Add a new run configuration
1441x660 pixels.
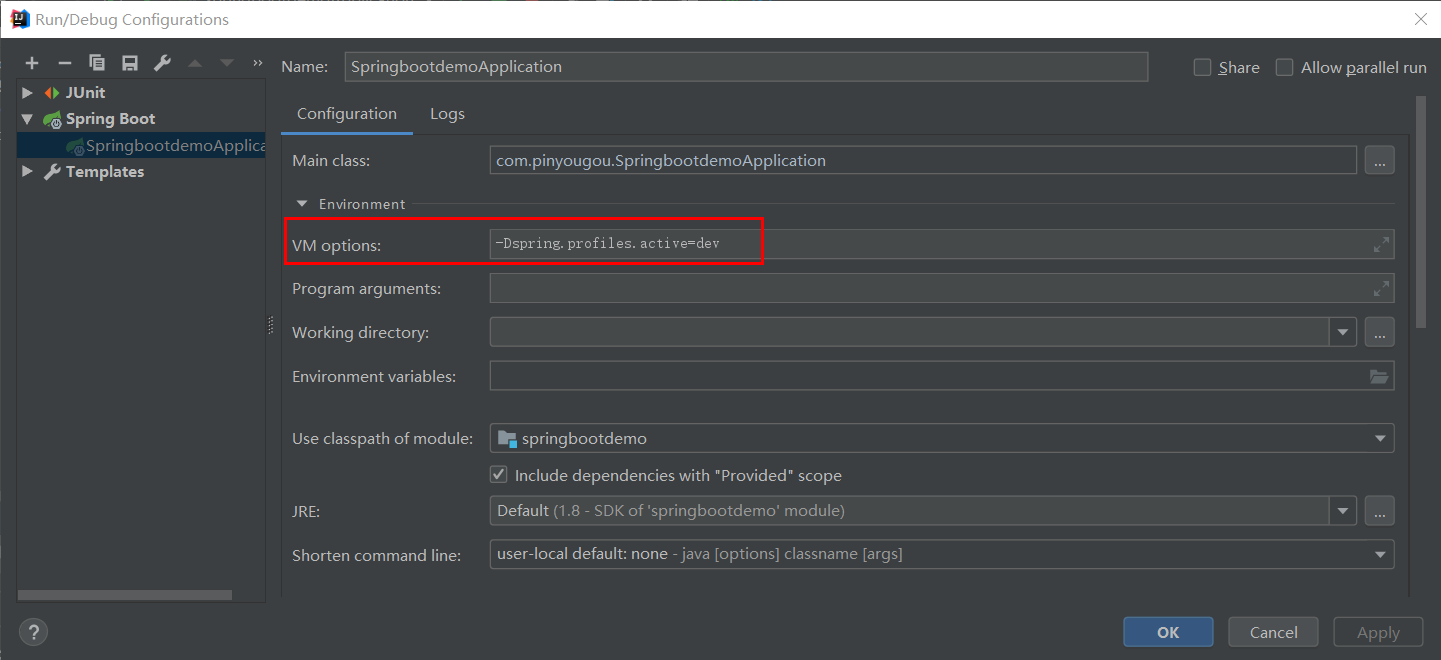(32, 63)
